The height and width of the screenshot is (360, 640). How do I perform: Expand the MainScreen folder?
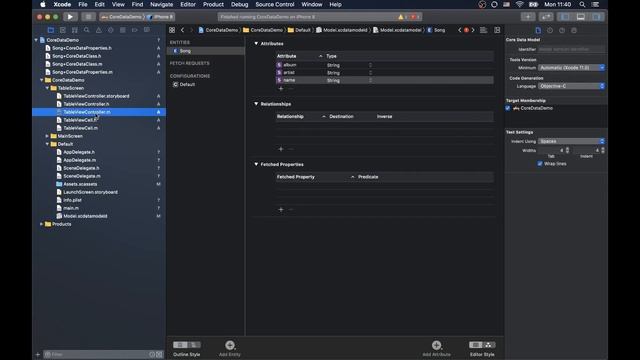click(x=47, y=136)
